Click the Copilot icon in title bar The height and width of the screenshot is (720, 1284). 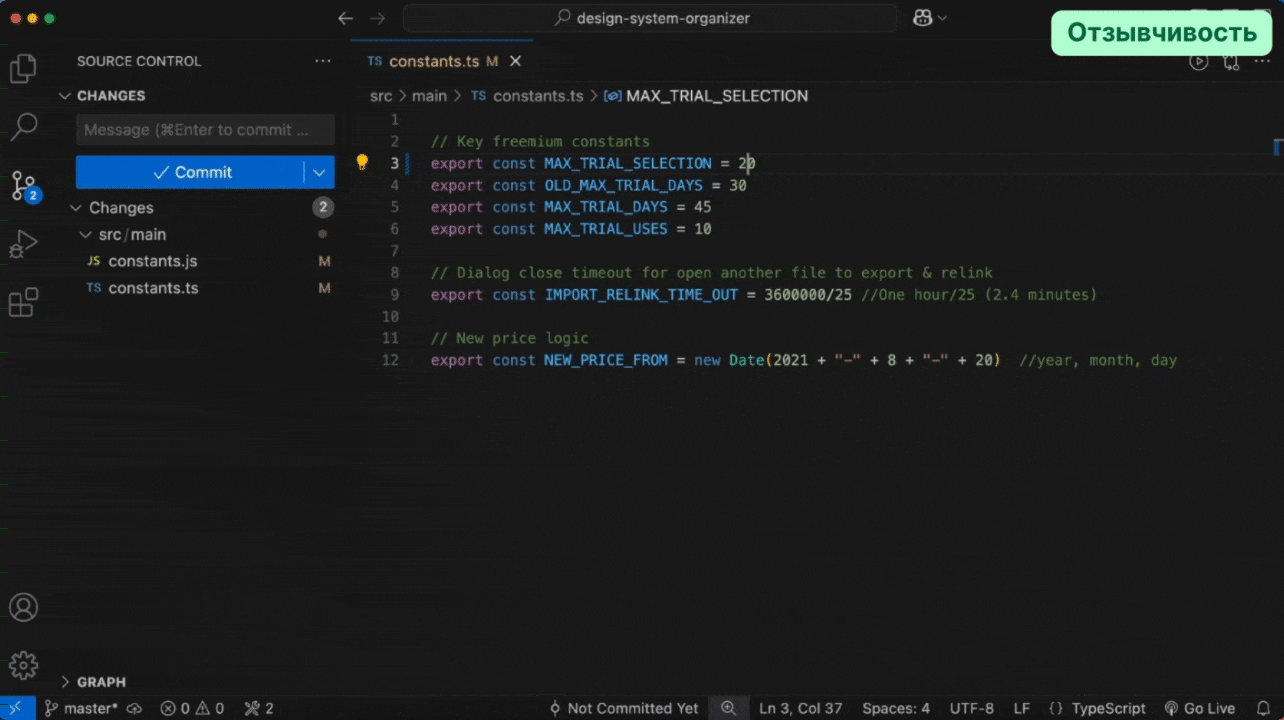(922, 18)
